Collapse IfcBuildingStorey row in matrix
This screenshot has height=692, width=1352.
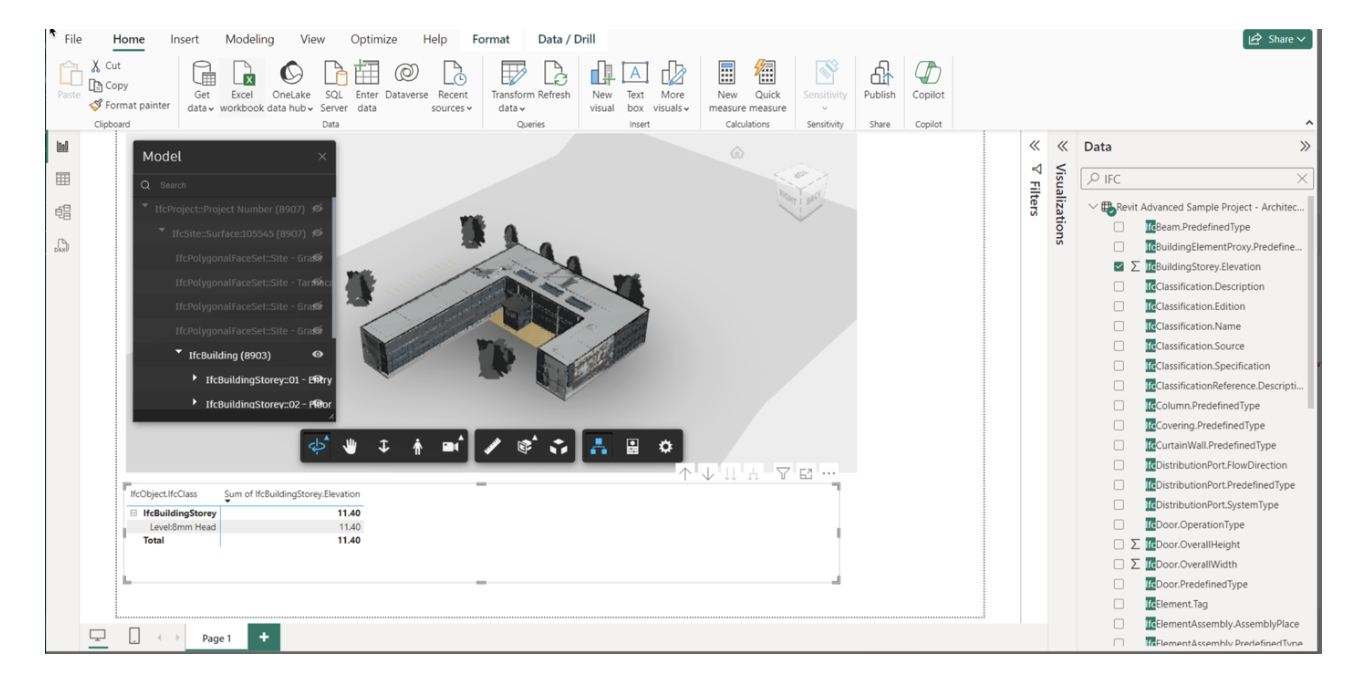pyautogui.click(x=134, y=513)
